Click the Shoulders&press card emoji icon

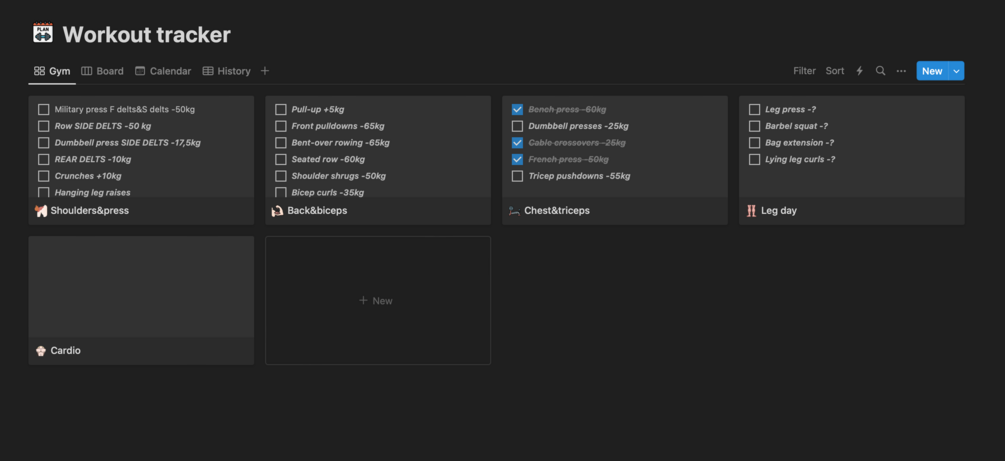(41, 210)
